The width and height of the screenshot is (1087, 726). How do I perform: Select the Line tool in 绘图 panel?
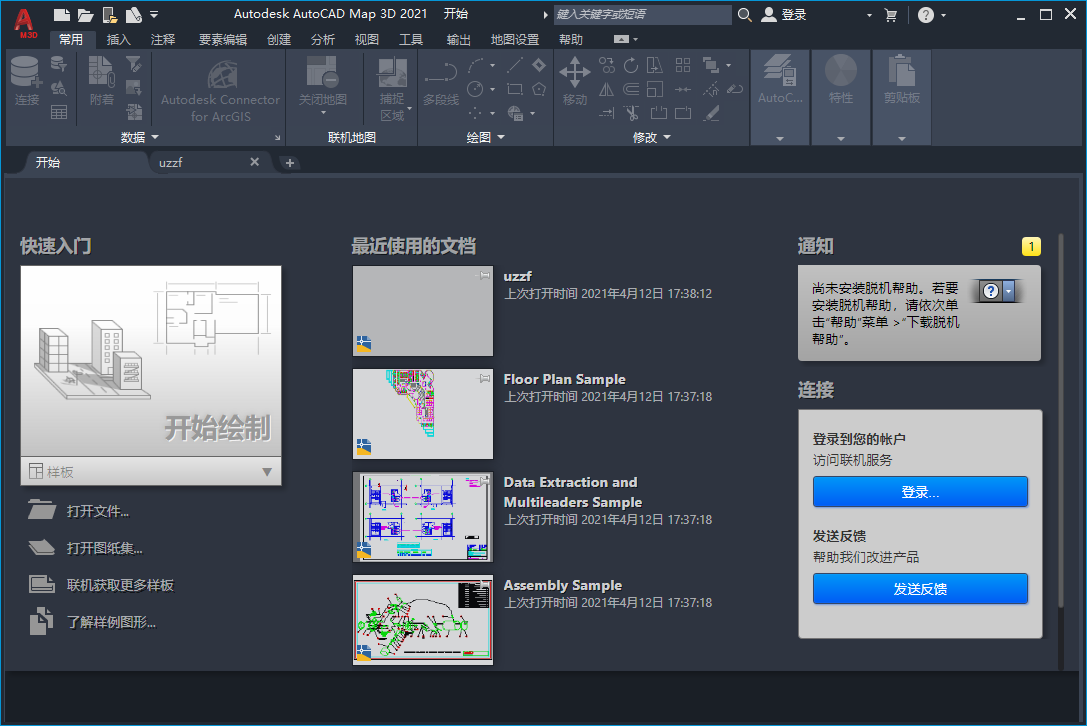tap(515, 65)
